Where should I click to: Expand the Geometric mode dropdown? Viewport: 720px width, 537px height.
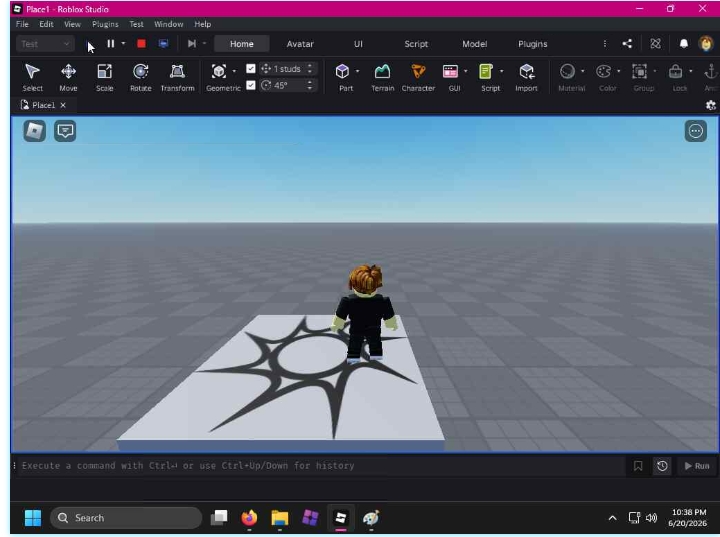pyautogui.click(x=234, y=71)
